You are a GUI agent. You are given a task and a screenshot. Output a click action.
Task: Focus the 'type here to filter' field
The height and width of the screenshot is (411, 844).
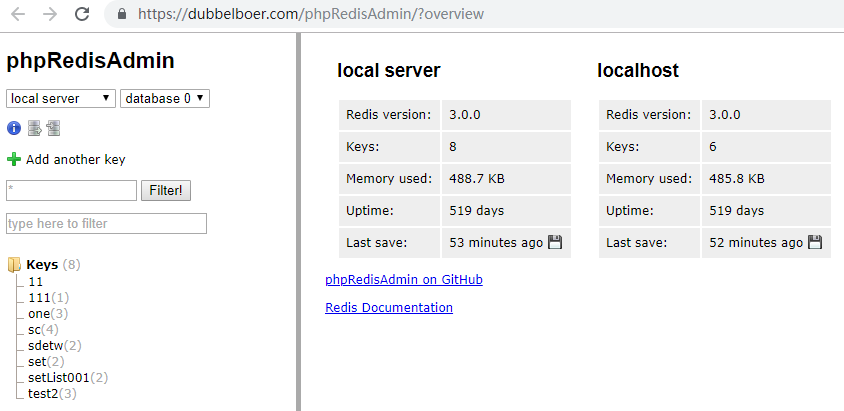coord(106,223)
